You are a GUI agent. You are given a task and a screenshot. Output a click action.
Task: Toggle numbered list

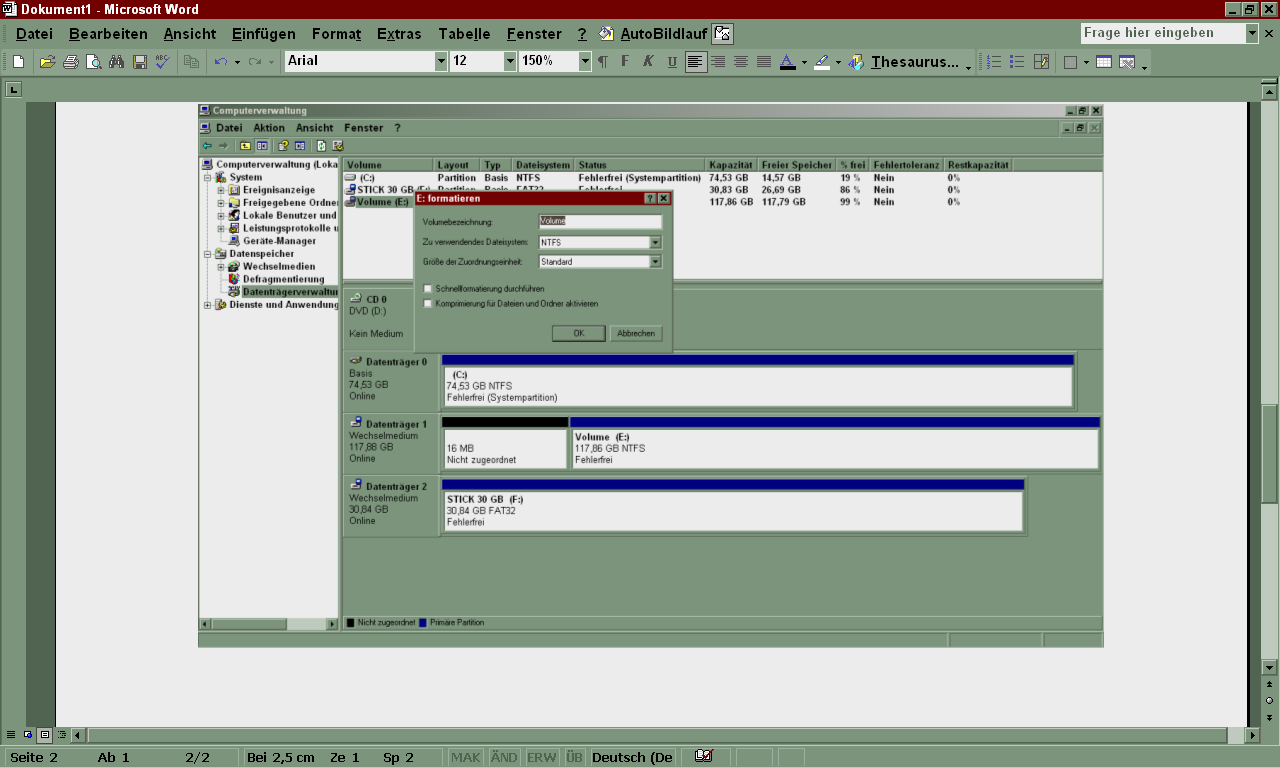tap(994, 62)
